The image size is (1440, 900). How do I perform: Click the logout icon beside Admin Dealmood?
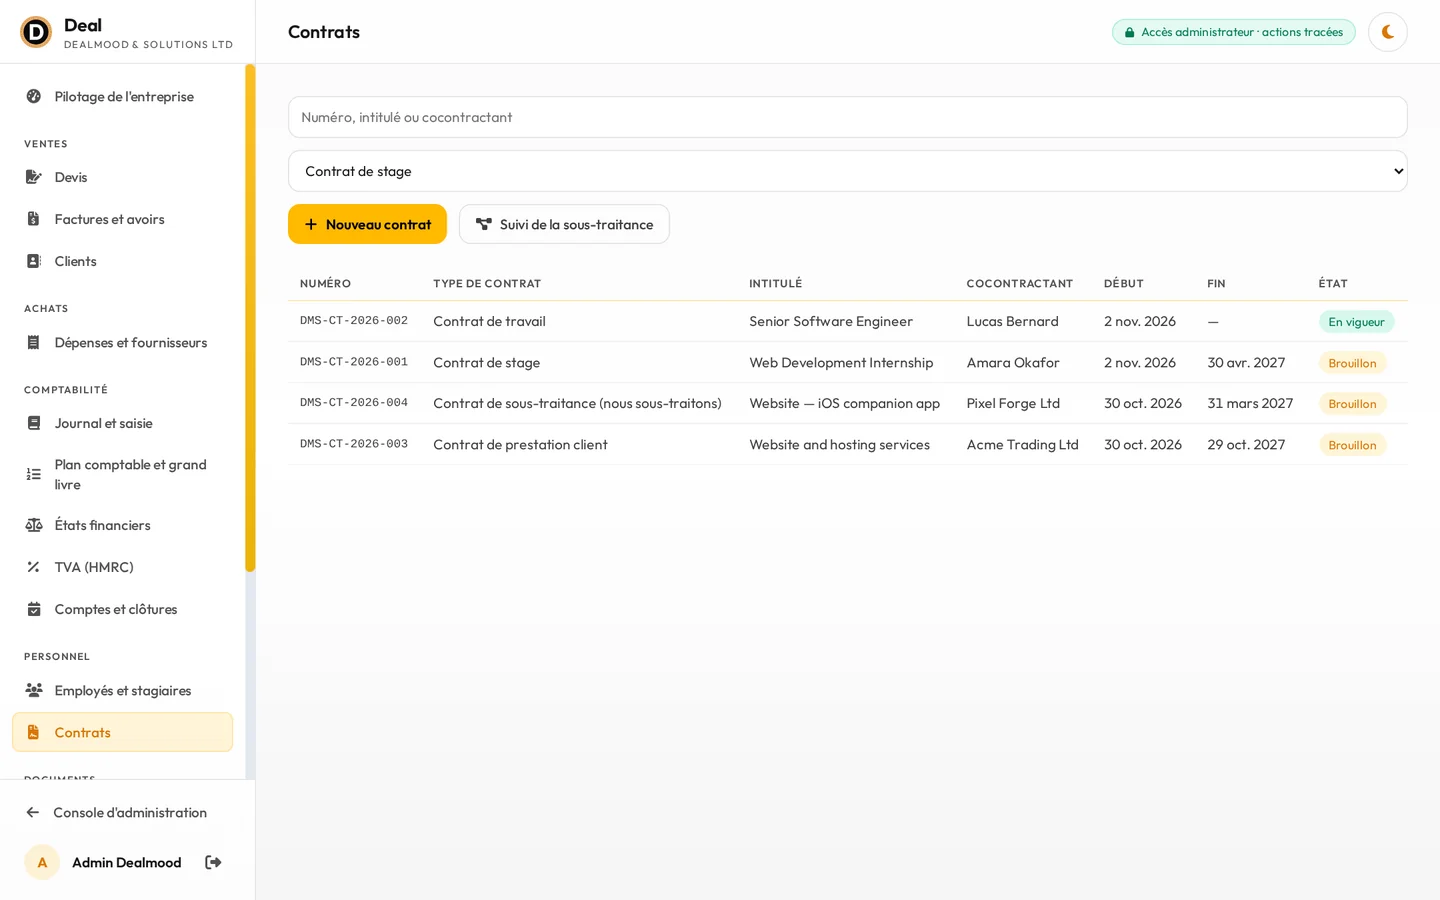click(213, 862)
